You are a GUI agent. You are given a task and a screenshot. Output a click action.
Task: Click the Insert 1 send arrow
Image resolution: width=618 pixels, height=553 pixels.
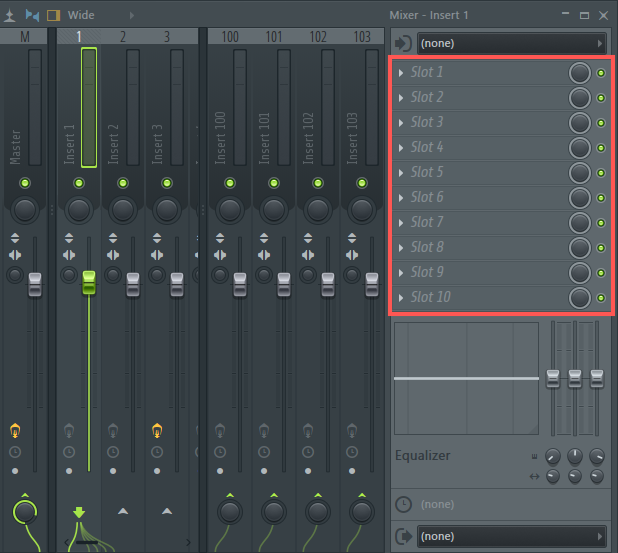pos(79,512)
